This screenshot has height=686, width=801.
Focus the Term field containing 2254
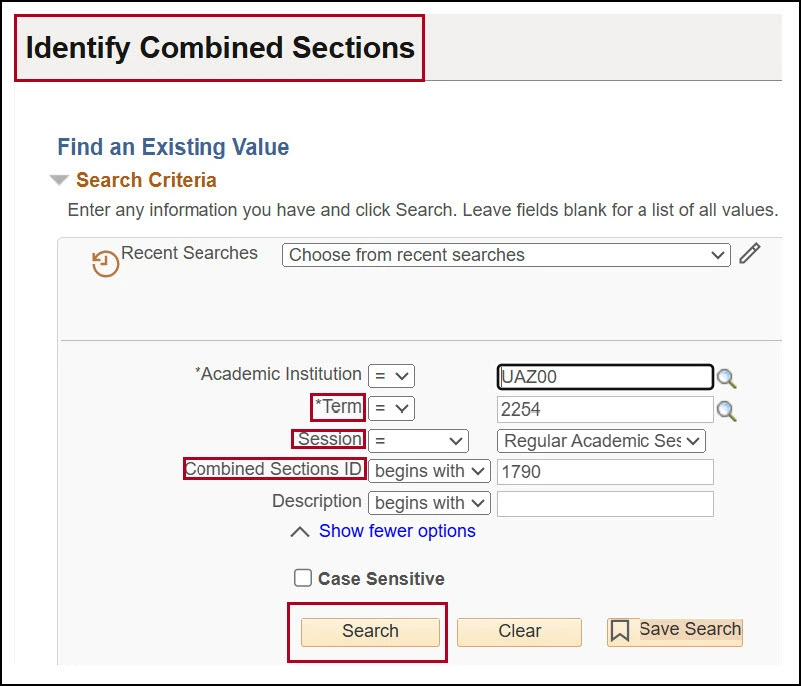click(x=605, y=410)
